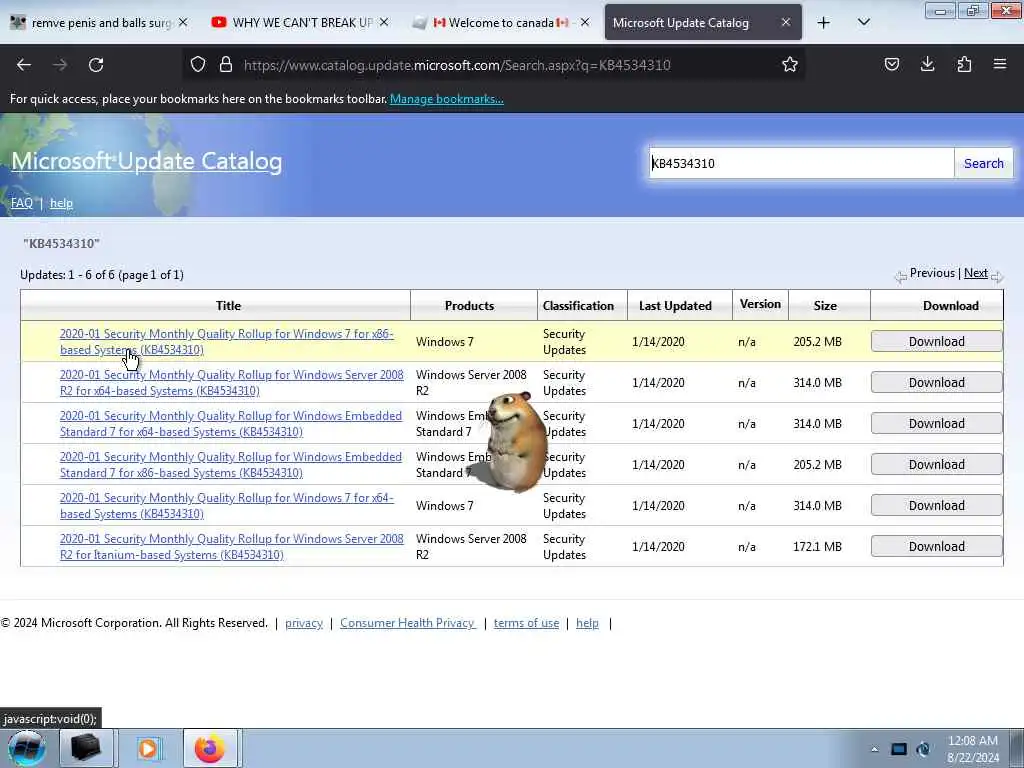
Task: Close the Microsoft Update Catalog tab
Action: point(786,23)
